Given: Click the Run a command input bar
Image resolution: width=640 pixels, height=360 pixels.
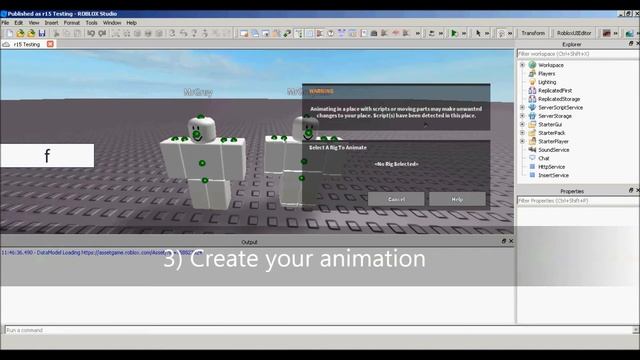Looking at the screenshot, I should [318, 330].
